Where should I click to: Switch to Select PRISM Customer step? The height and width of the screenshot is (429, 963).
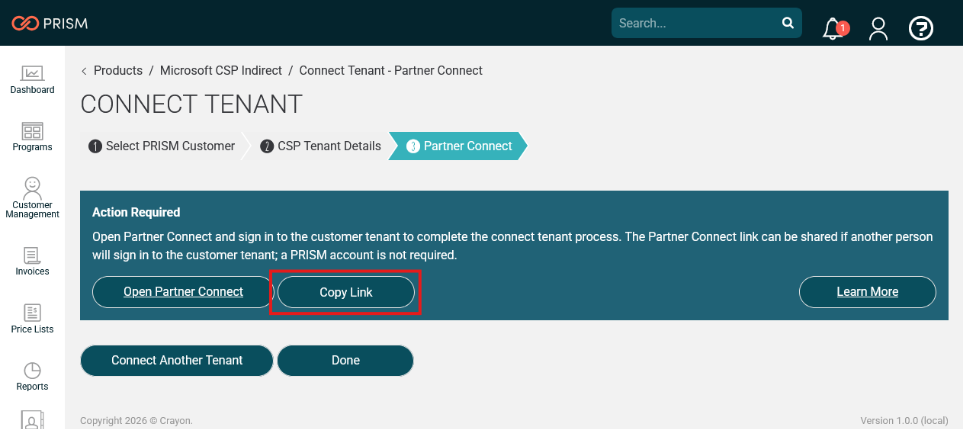pos(161,146)
